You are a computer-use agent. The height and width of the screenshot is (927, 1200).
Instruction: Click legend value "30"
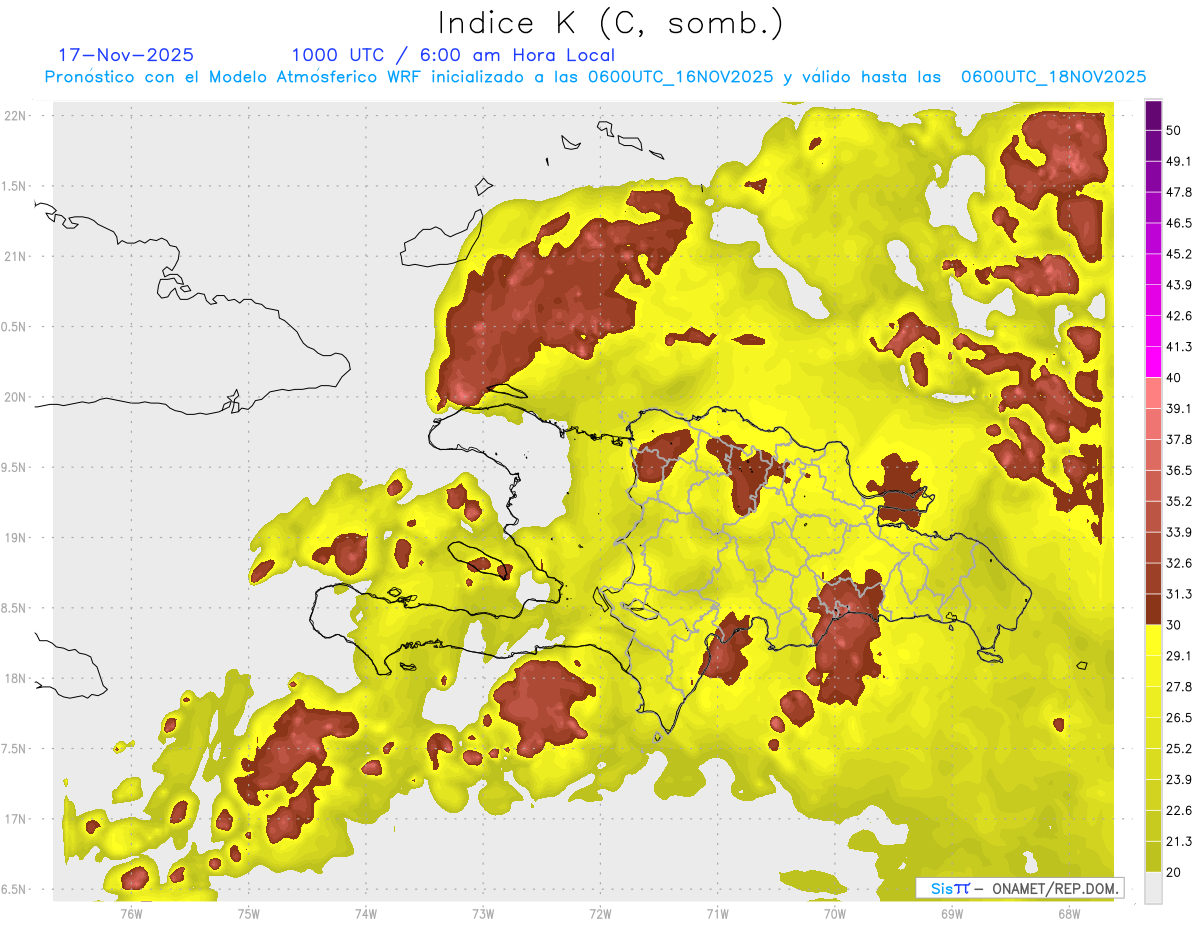pyautogui.click(x=1174, y=625)
